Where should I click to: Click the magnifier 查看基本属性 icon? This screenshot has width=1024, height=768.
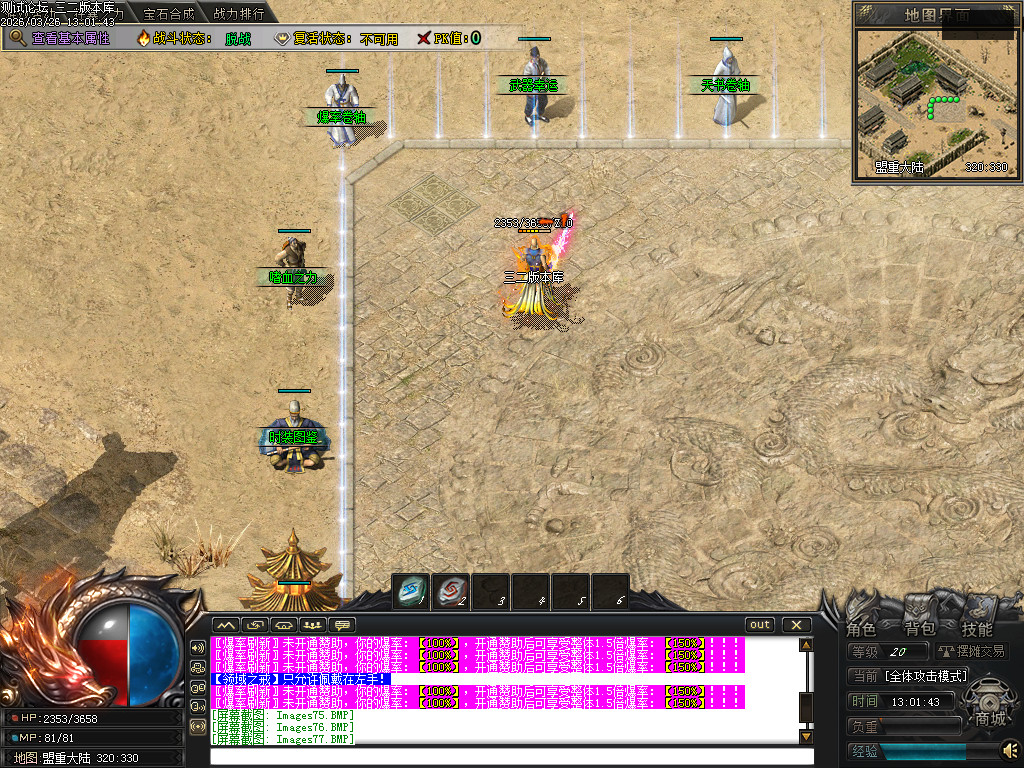click(18, 38)
